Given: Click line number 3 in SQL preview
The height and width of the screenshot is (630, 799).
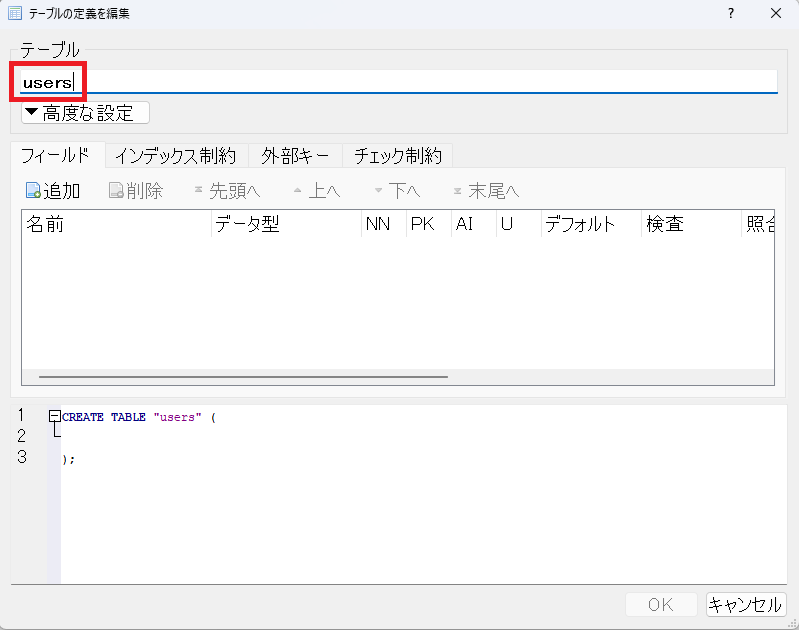Looking at the screenshot, I should 21,457.
